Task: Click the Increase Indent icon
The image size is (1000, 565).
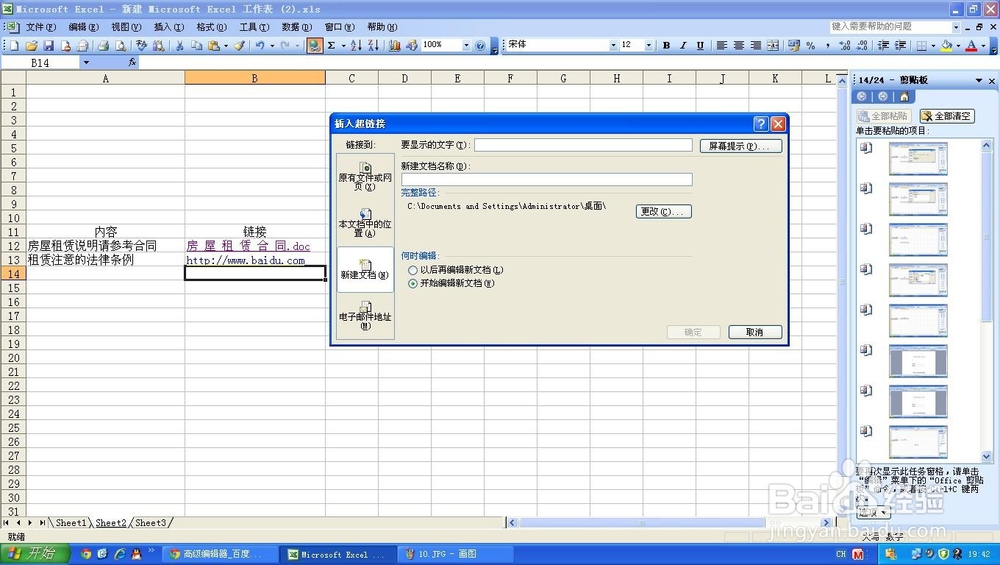Action: tap(901, 45)
